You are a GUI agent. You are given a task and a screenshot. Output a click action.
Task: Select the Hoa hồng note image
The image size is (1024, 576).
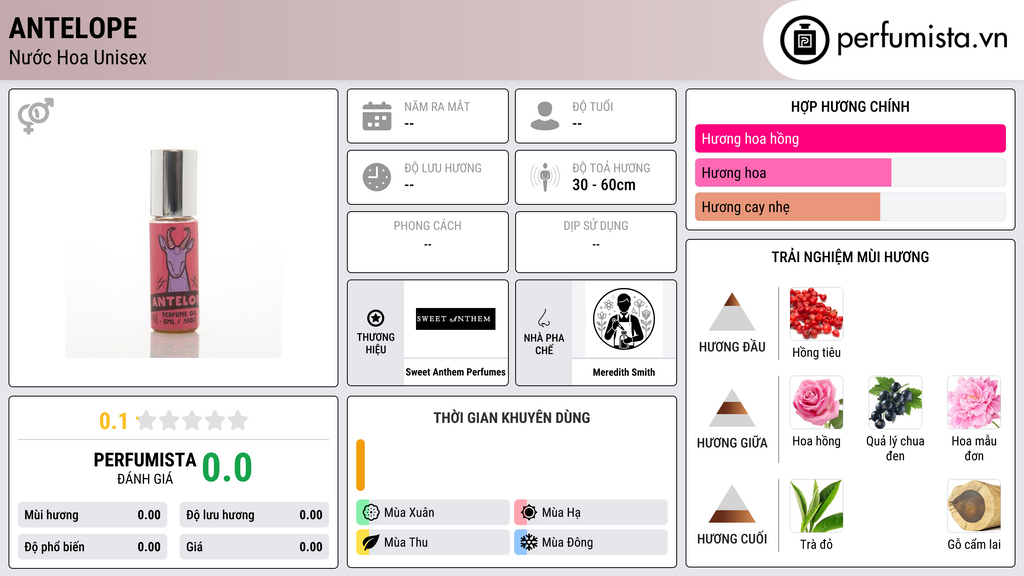tap(816, 402)
